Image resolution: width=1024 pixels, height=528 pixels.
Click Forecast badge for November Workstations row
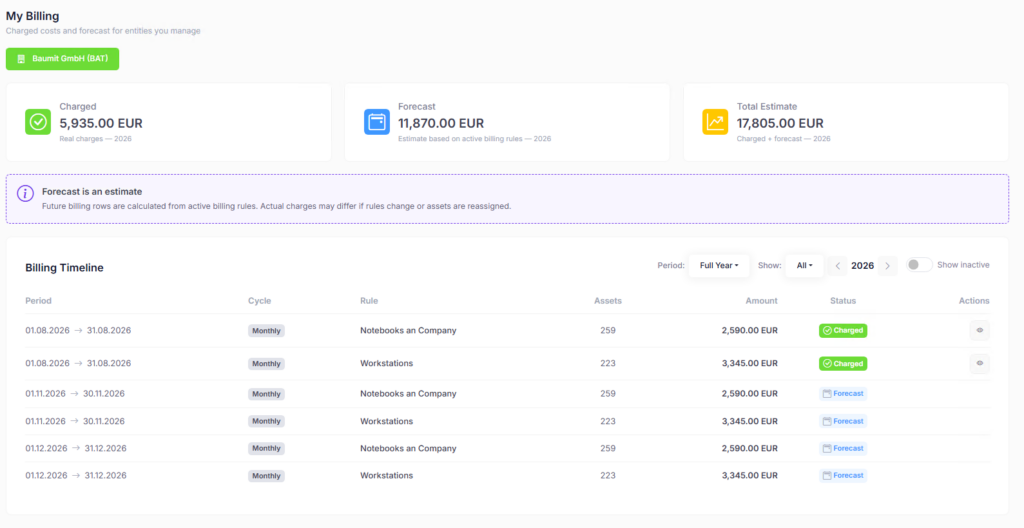843,421
